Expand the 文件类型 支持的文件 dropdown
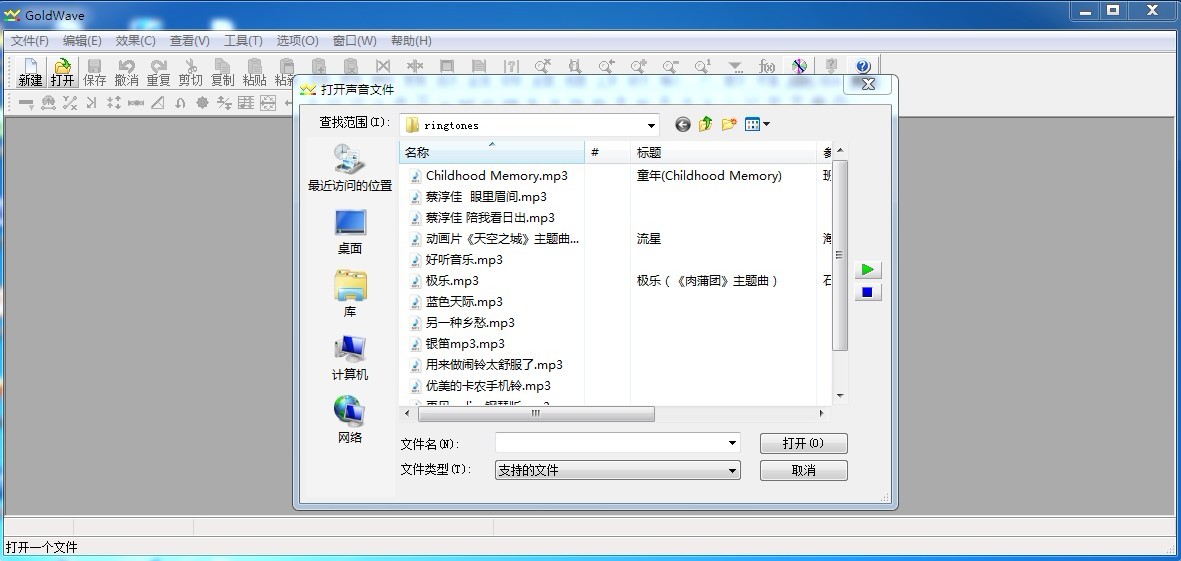The height and width of the screenshot is (561, 1181). 732,471
